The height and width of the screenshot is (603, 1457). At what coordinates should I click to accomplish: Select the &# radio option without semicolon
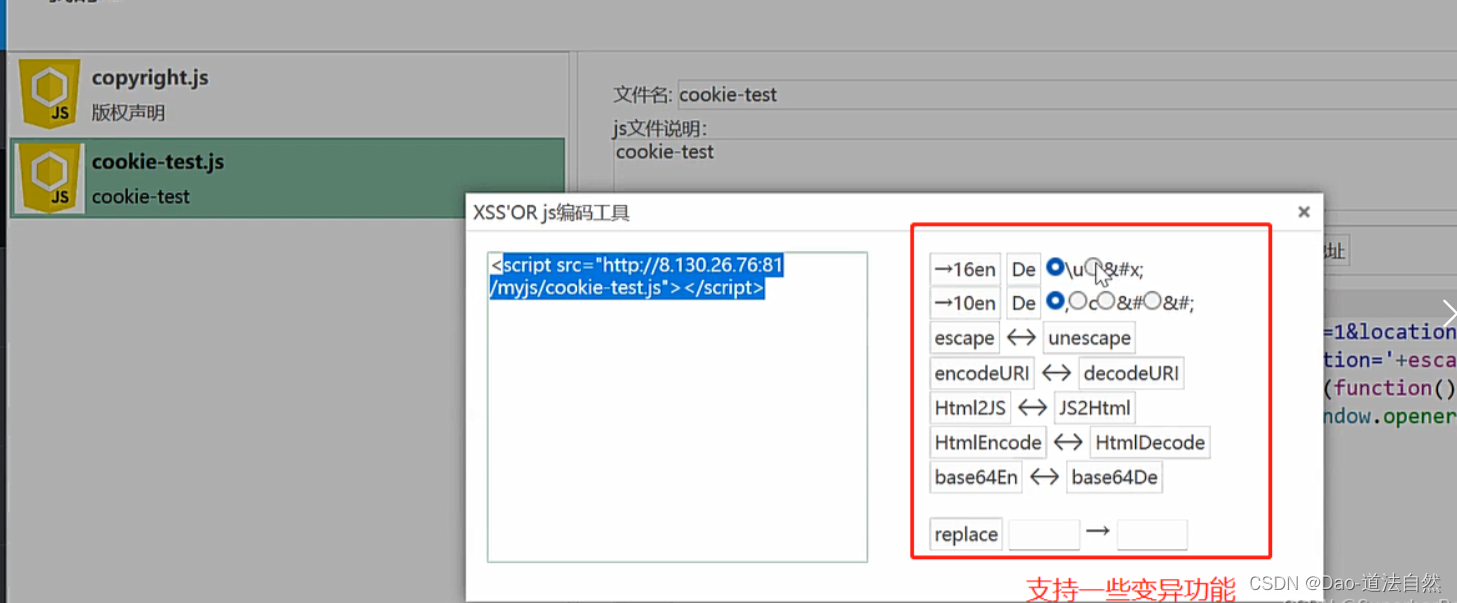pyautogui.click(x=1106, y=301)
